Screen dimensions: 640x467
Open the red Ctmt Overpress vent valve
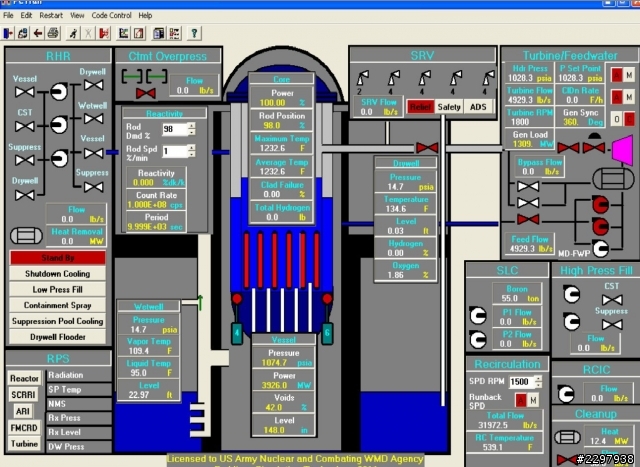pos(146,93)
